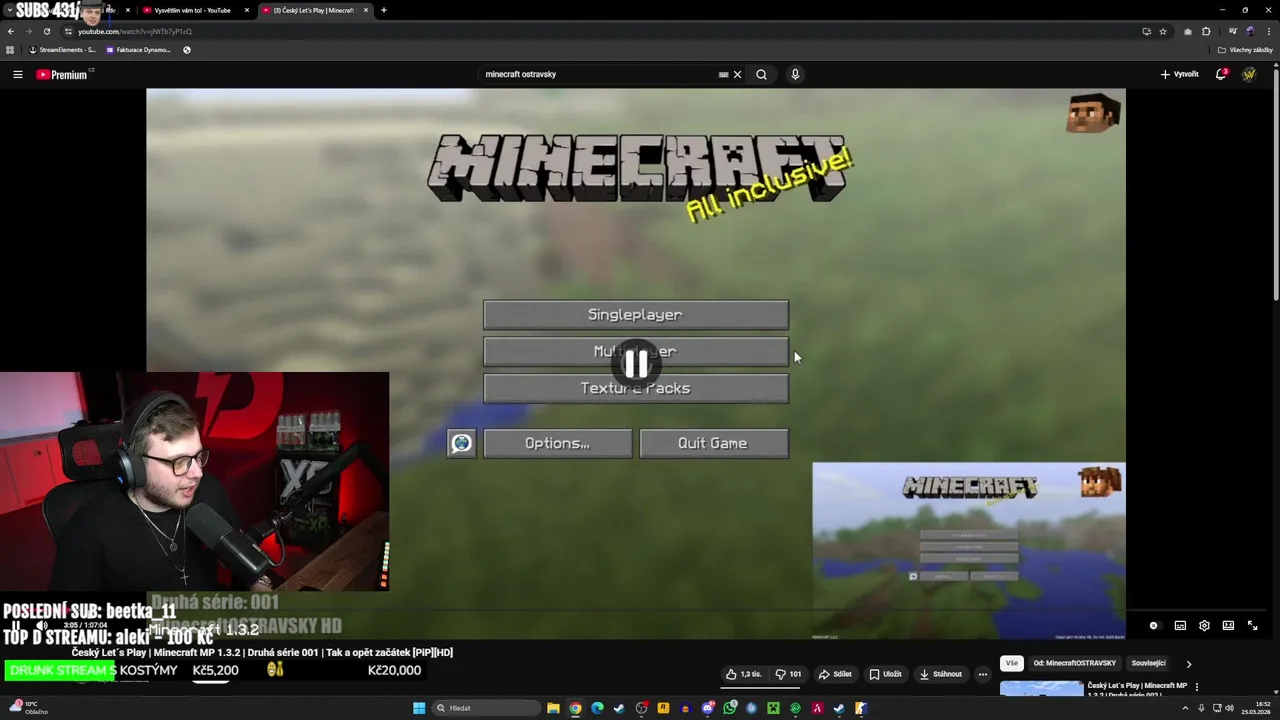Screen dimensions: 1280x720
Task: Clear the 'minecraft ostravsky' search text
Action: [737, 74]
